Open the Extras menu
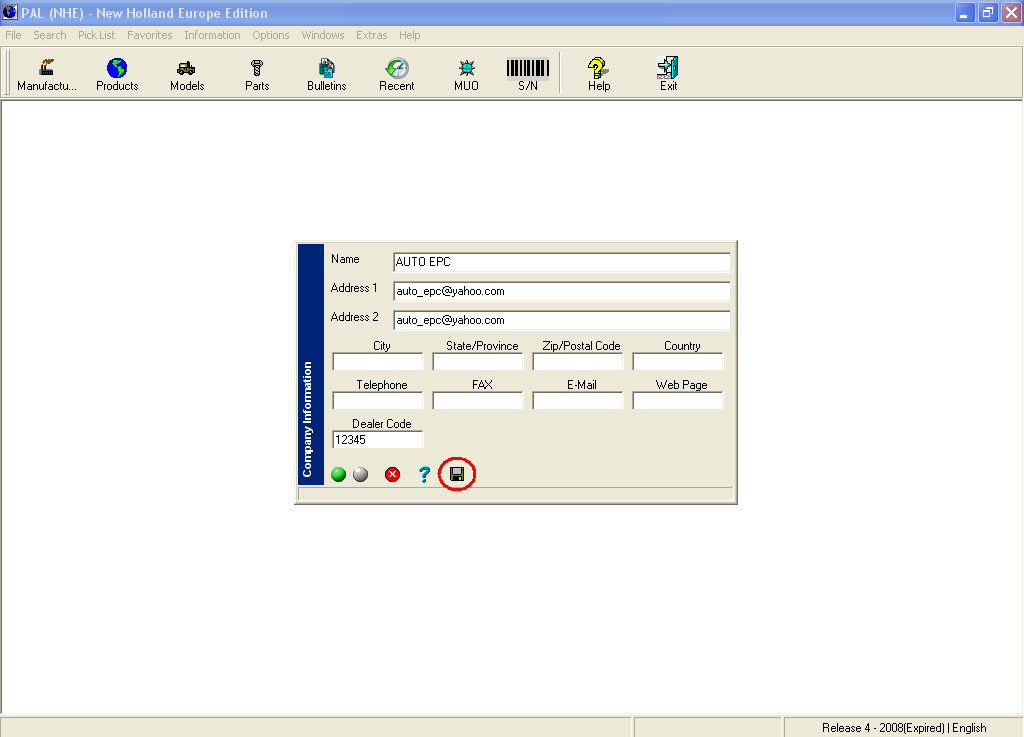Screen dimensions: 1024x737 (372, 35)
